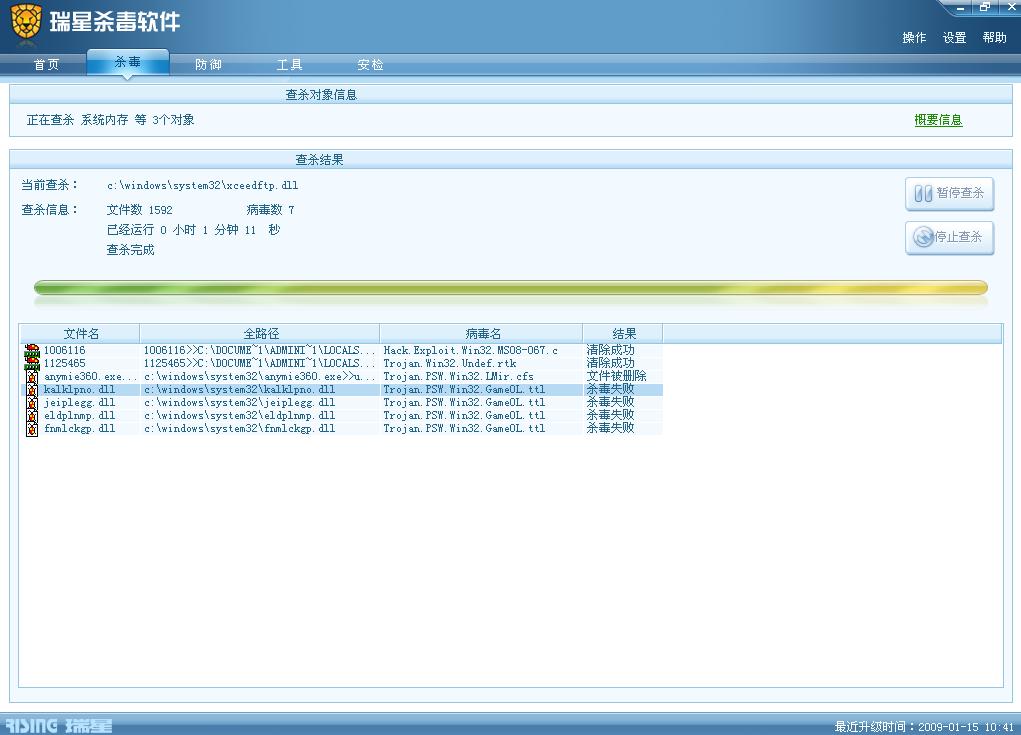
Task: Click 杀毒失败 result for fnmlckgp.dll
Action: point(610,428)
